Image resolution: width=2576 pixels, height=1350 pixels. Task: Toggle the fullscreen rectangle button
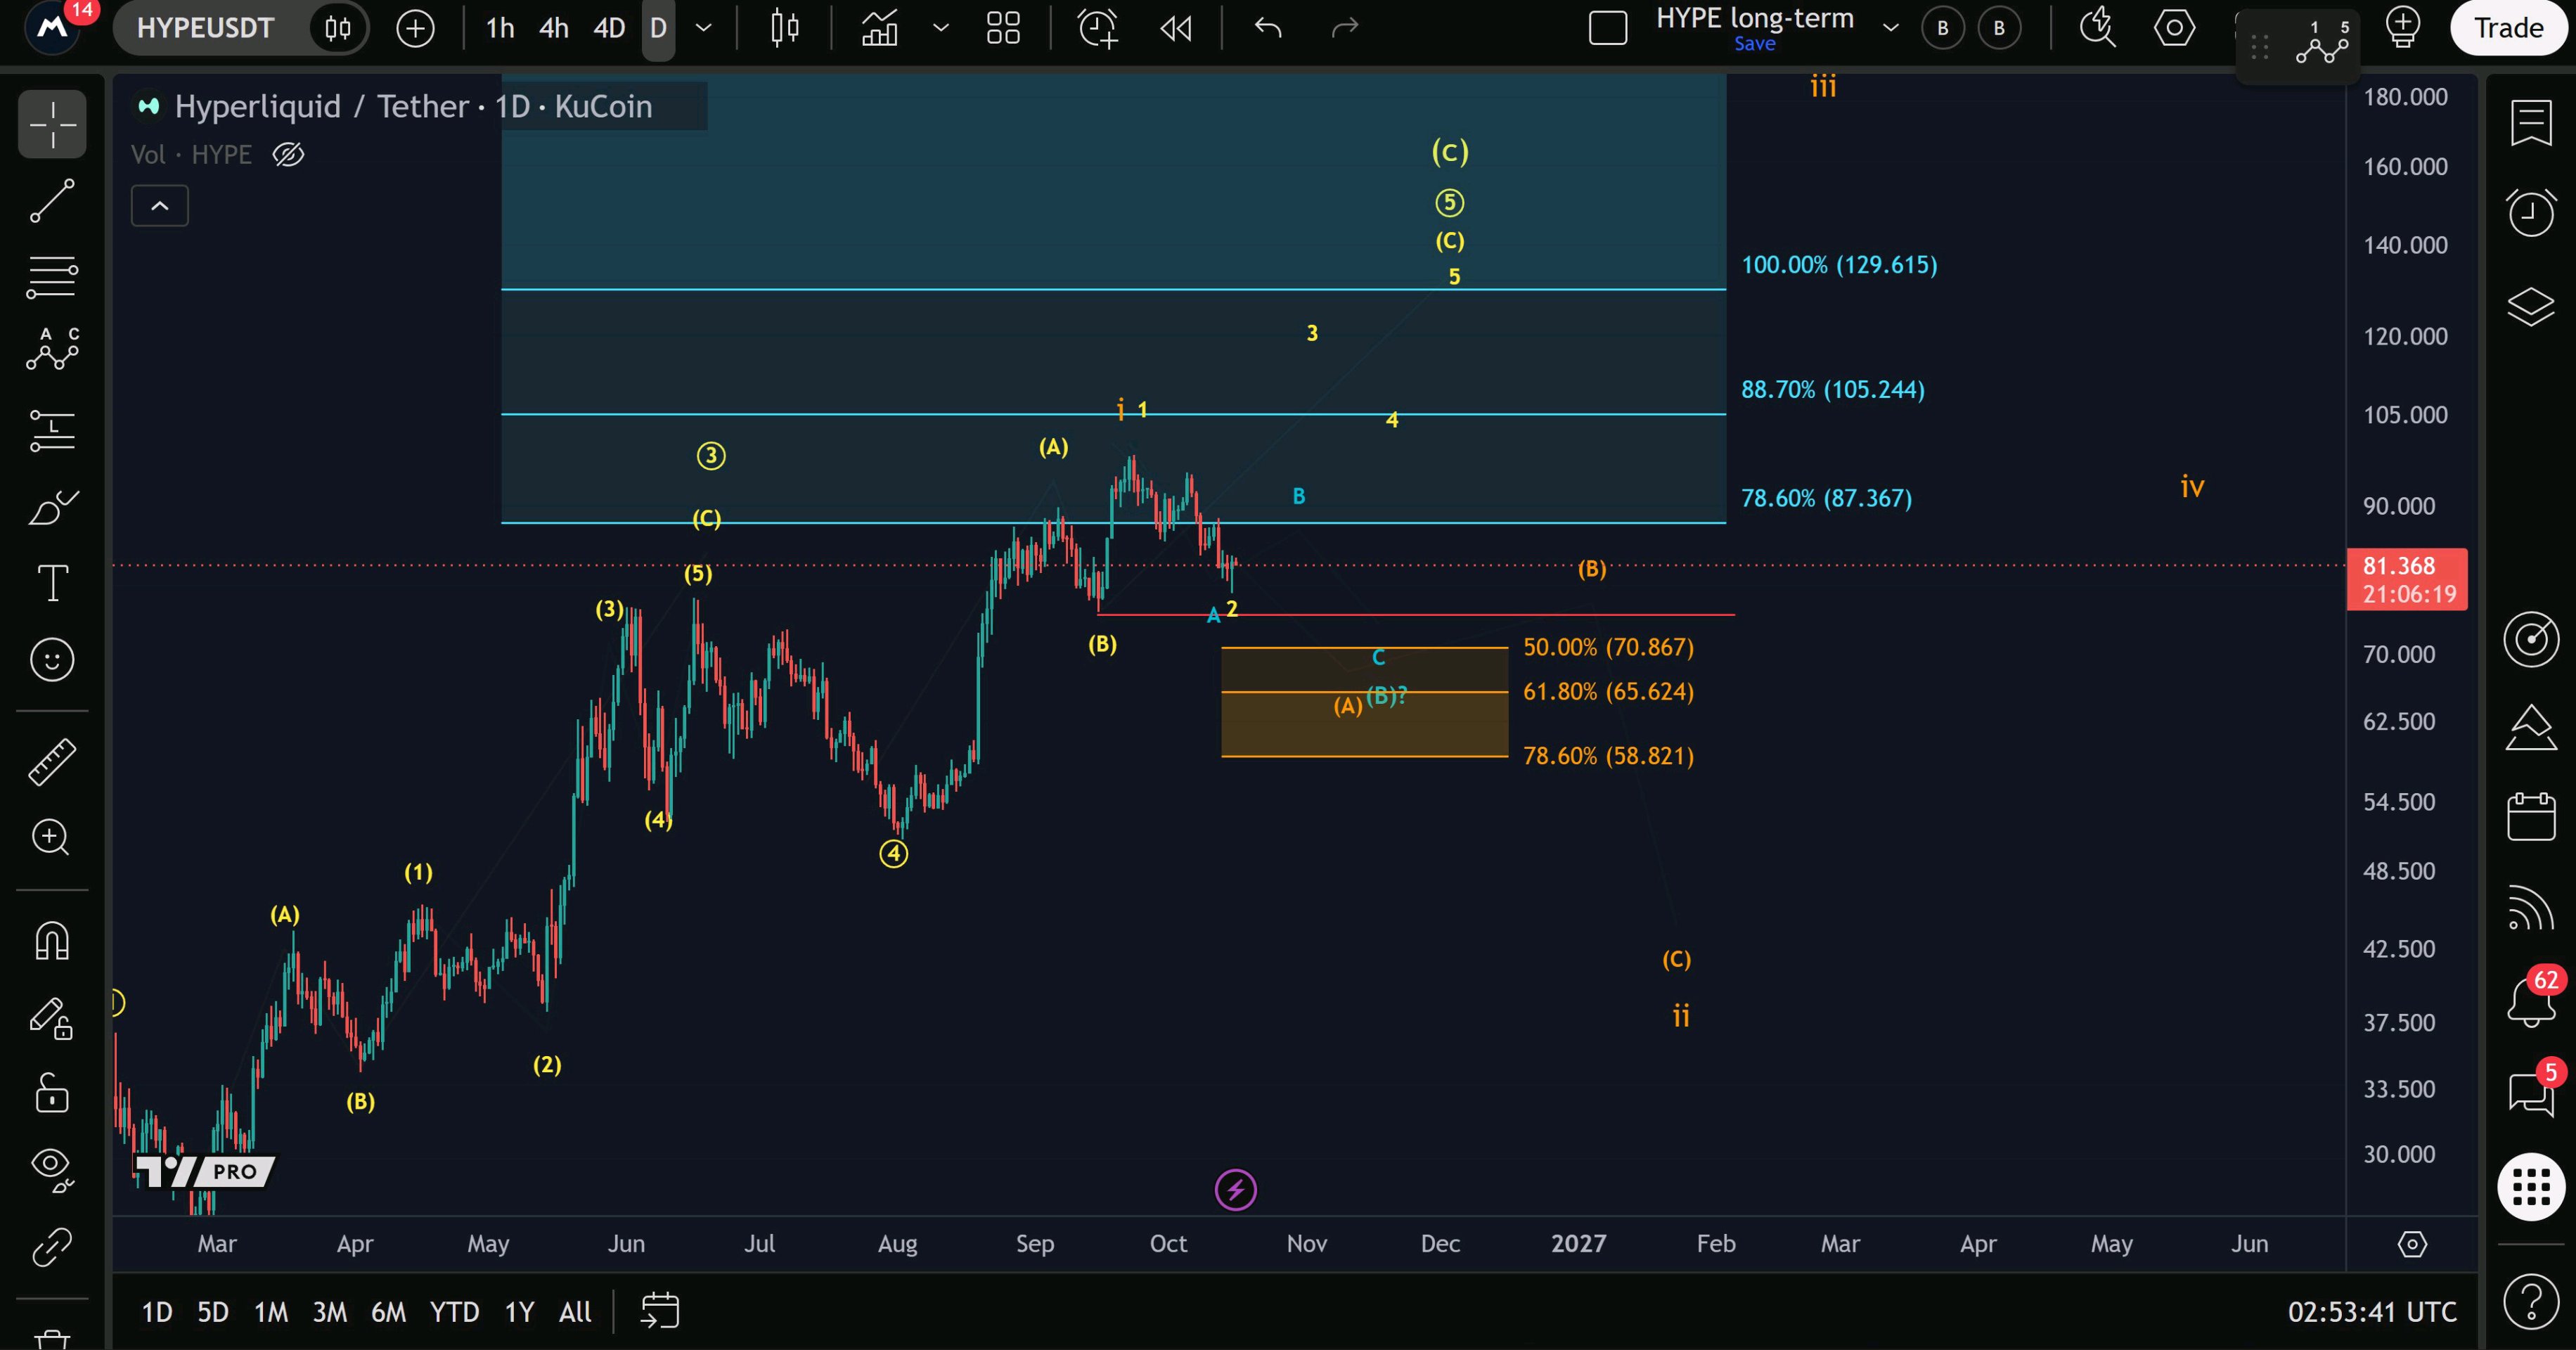(1608, 28)
